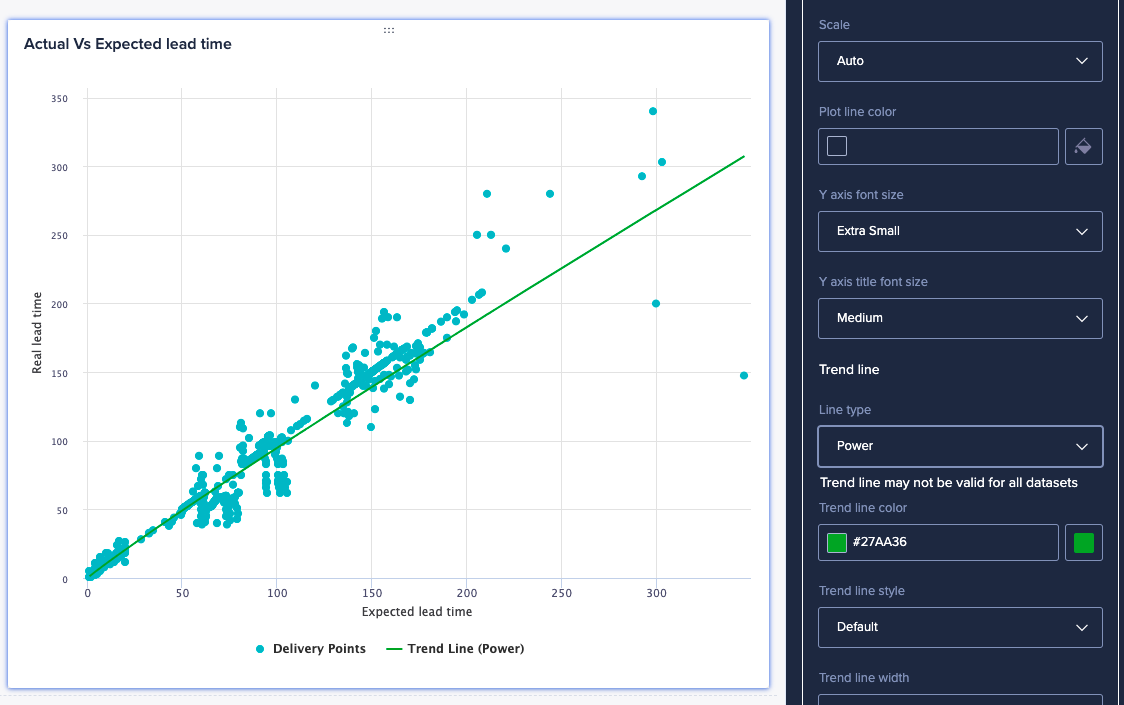This screenshot has height=705, width=1124.
Task: Open the green color picker button for Trend line color
Action: coord(1083,543)
